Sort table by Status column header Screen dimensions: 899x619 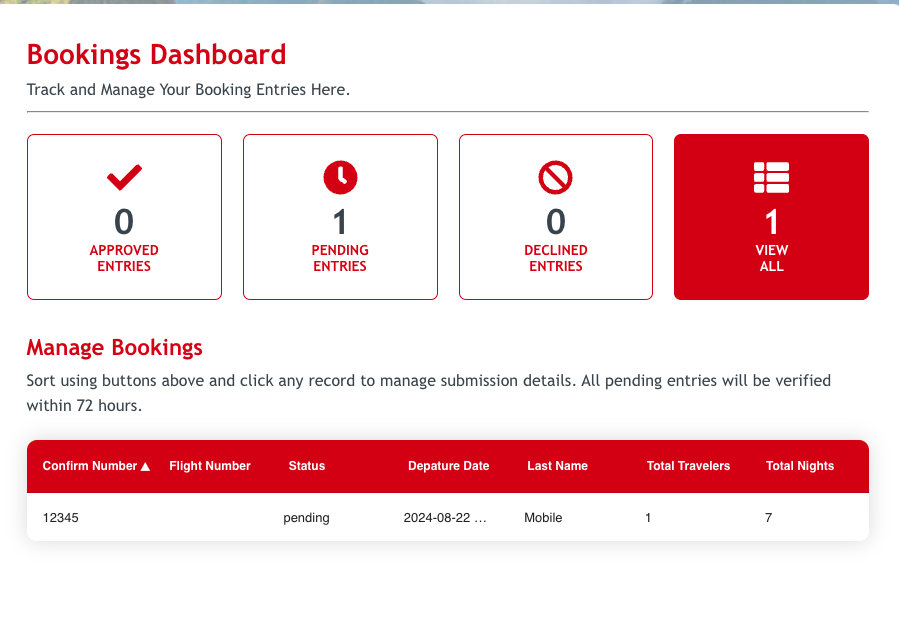[x=307, y=466]
